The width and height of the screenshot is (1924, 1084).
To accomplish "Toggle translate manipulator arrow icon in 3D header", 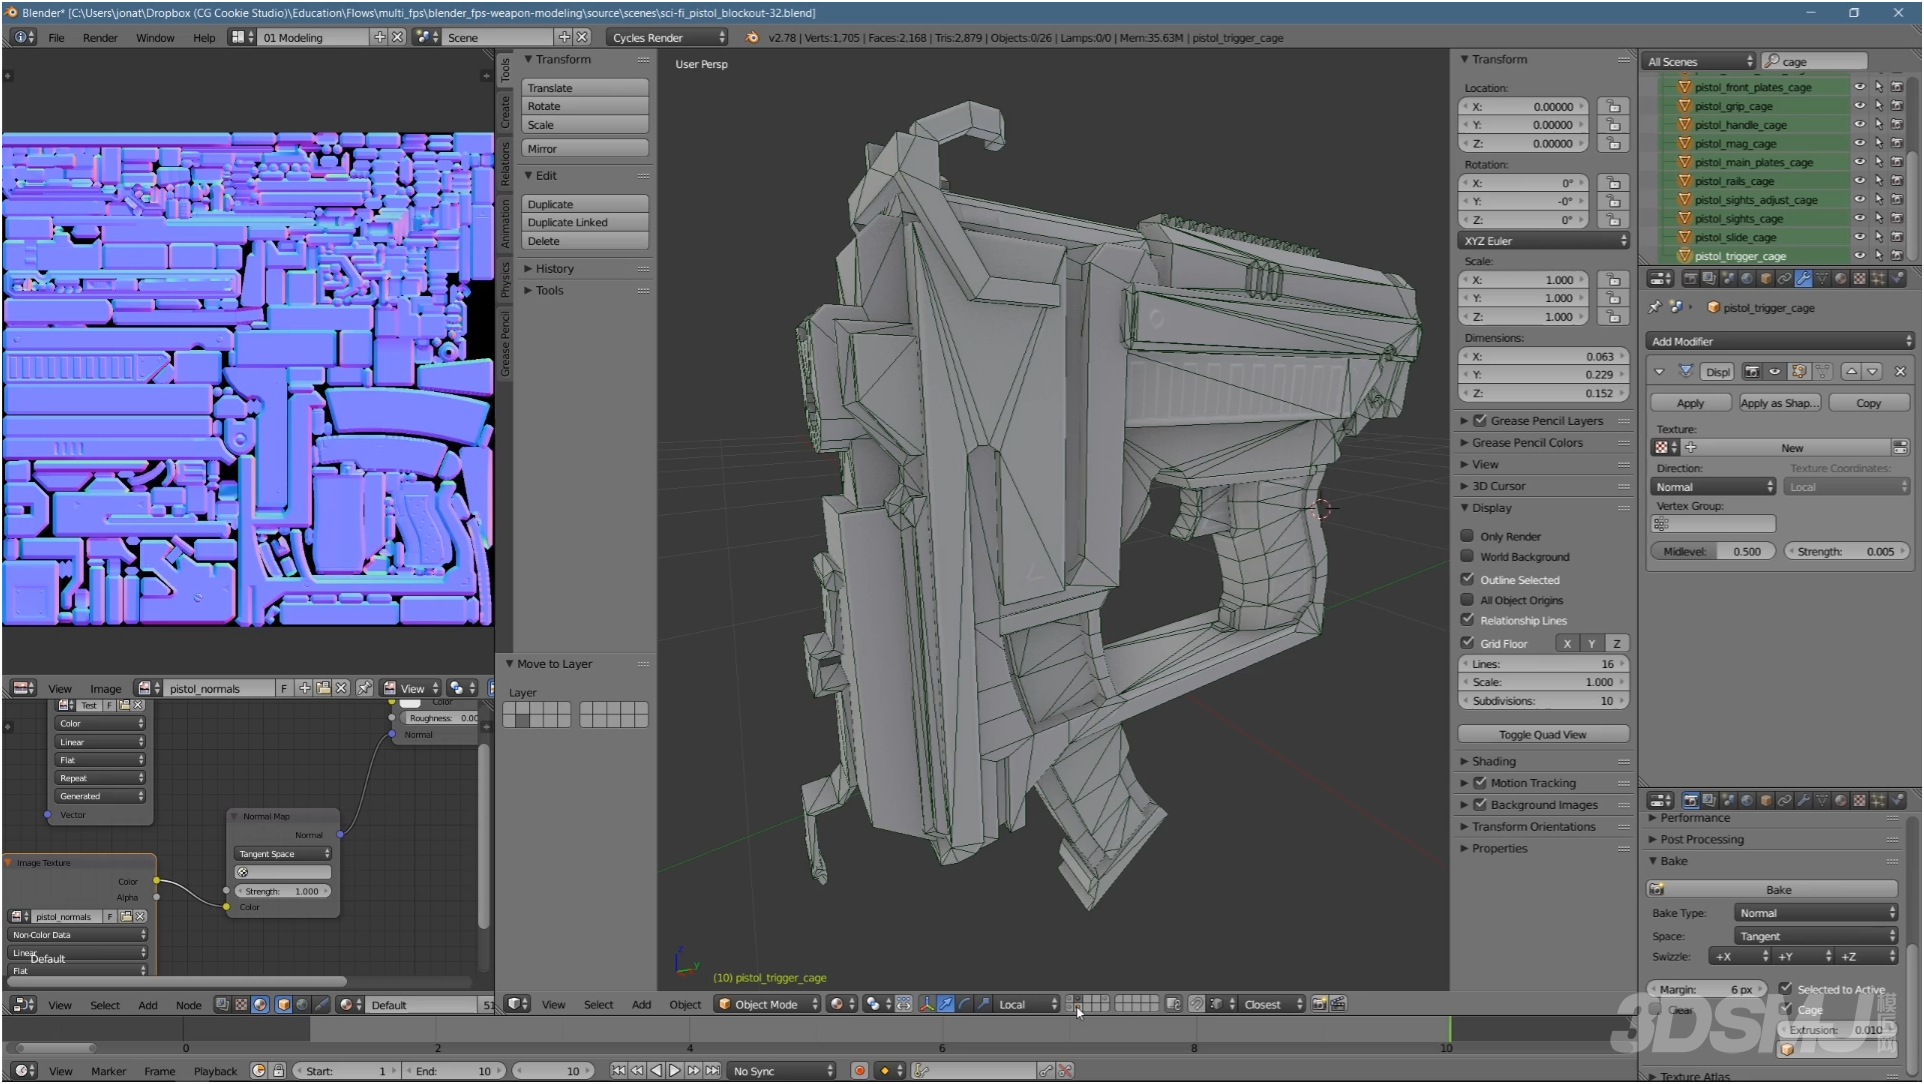I will pyautogui.click(x=945, y=1004).
